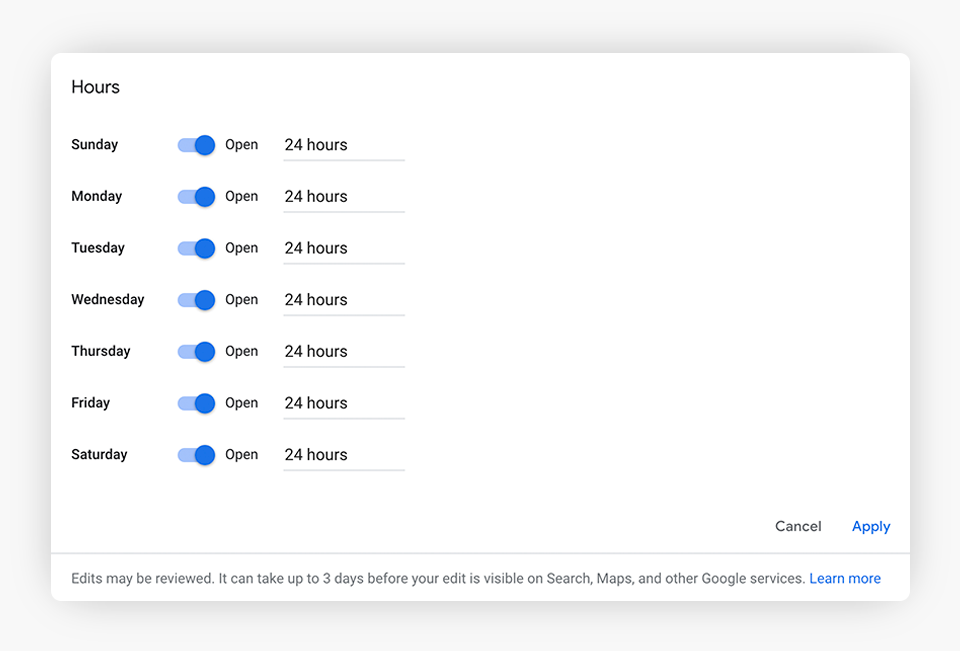Toggle Thursday's open switch
960x651 pixels.
point(196,352)
